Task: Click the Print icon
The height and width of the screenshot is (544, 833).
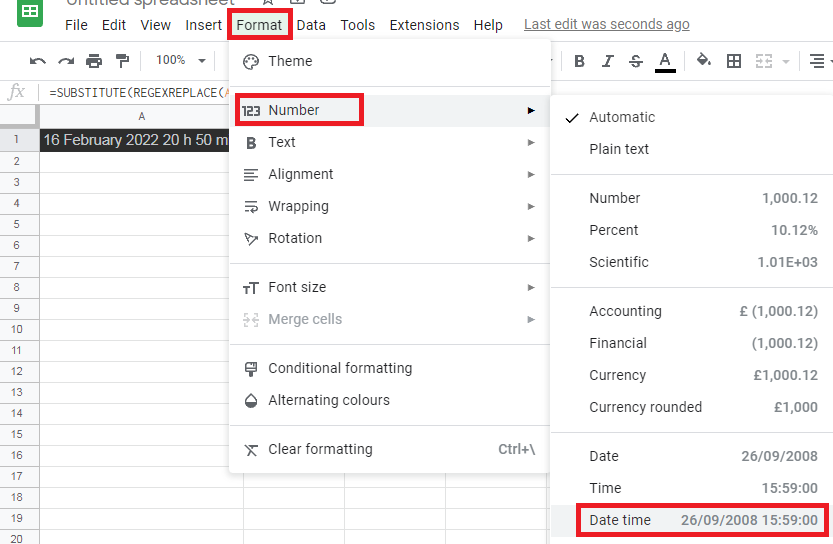Action: 94,61
